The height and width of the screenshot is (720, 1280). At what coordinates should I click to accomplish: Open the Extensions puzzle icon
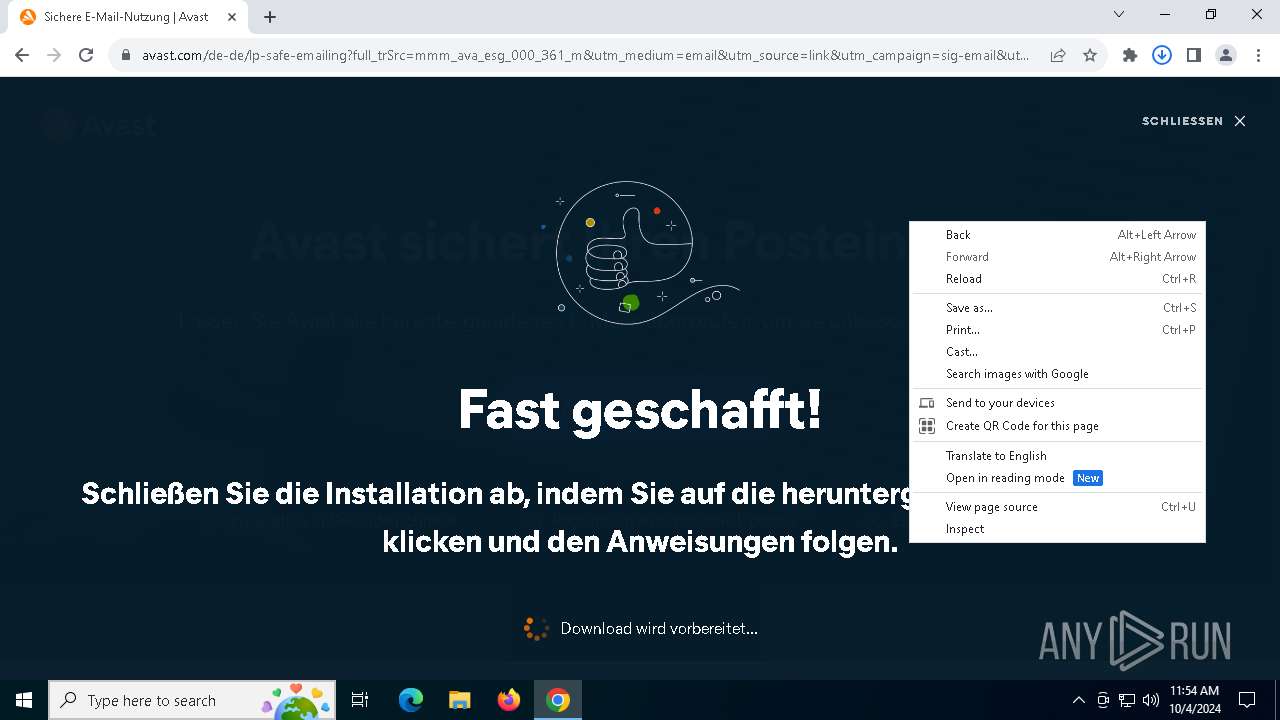pos(1130,56)
